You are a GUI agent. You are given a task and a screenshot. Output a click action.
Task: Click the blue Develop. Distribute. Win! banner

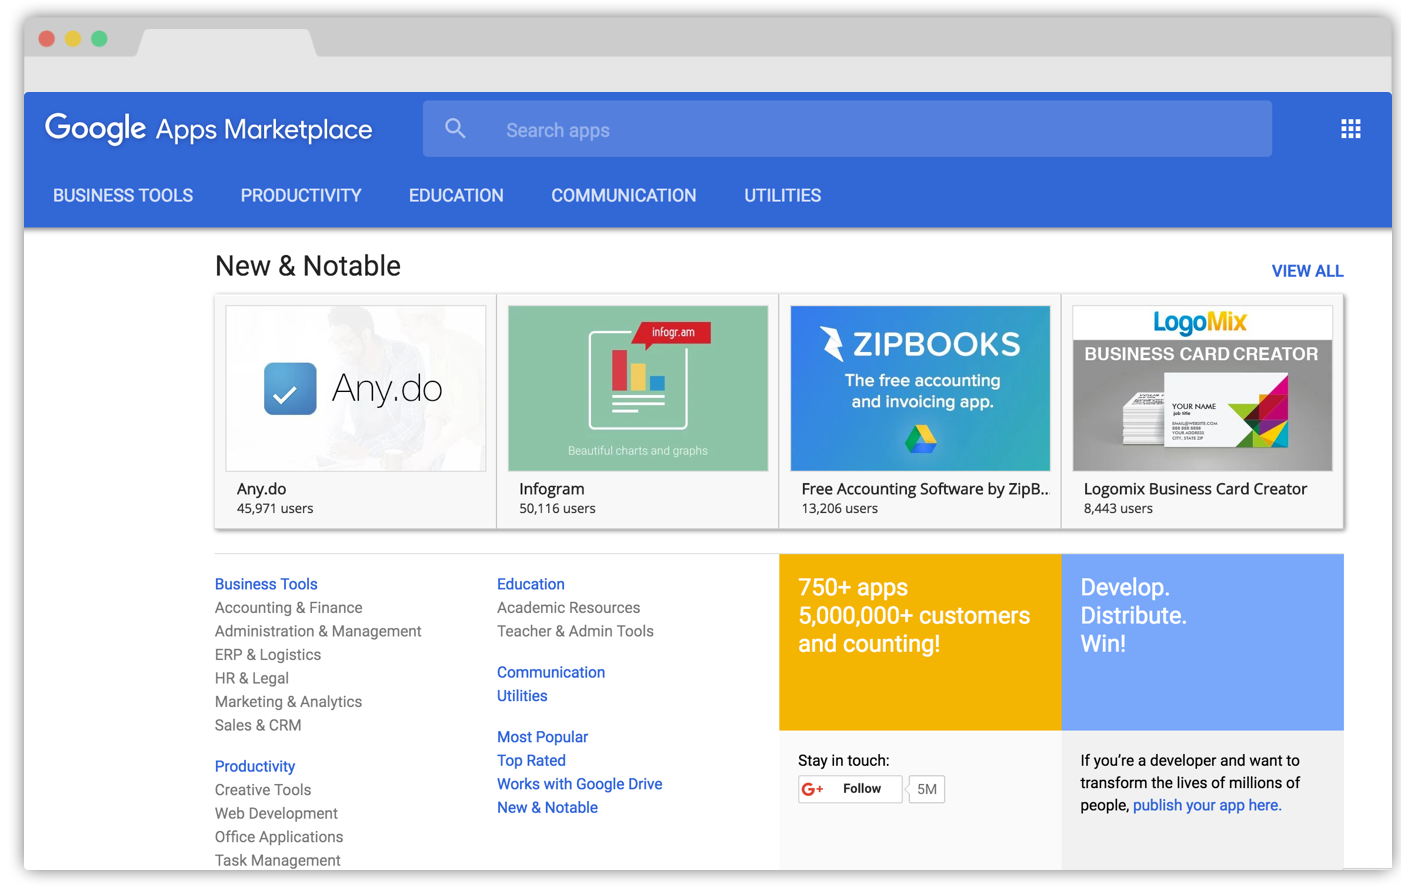[x=1202, y=642]
